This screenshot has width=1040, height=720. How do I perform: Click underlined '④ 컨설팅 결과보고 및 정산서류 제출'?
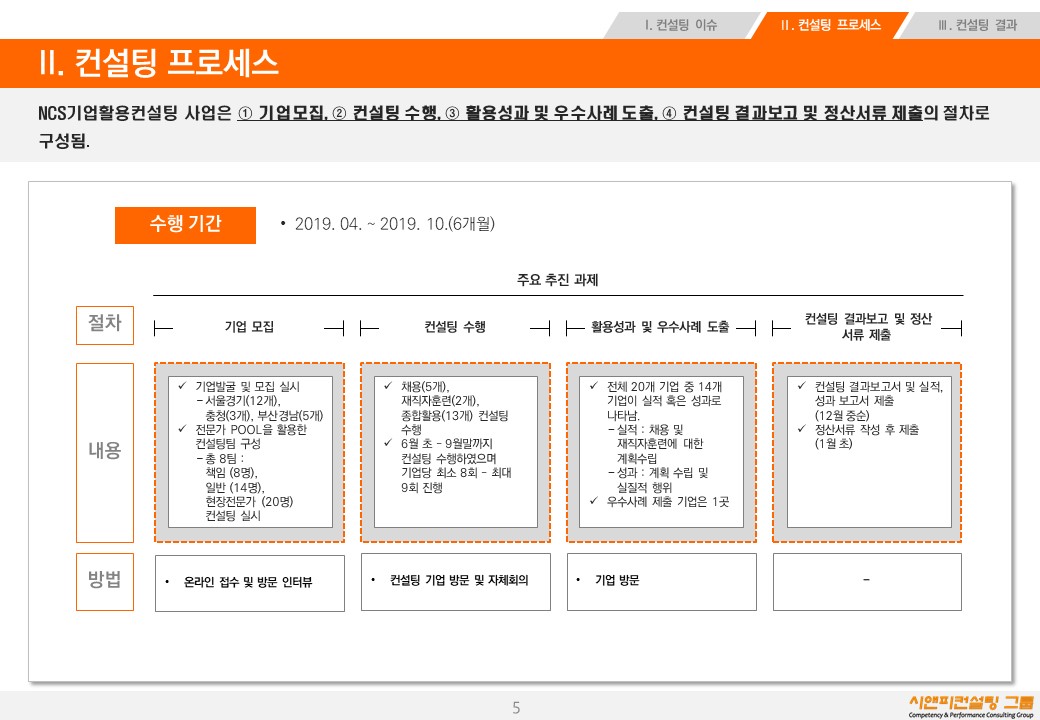(793, 113)
